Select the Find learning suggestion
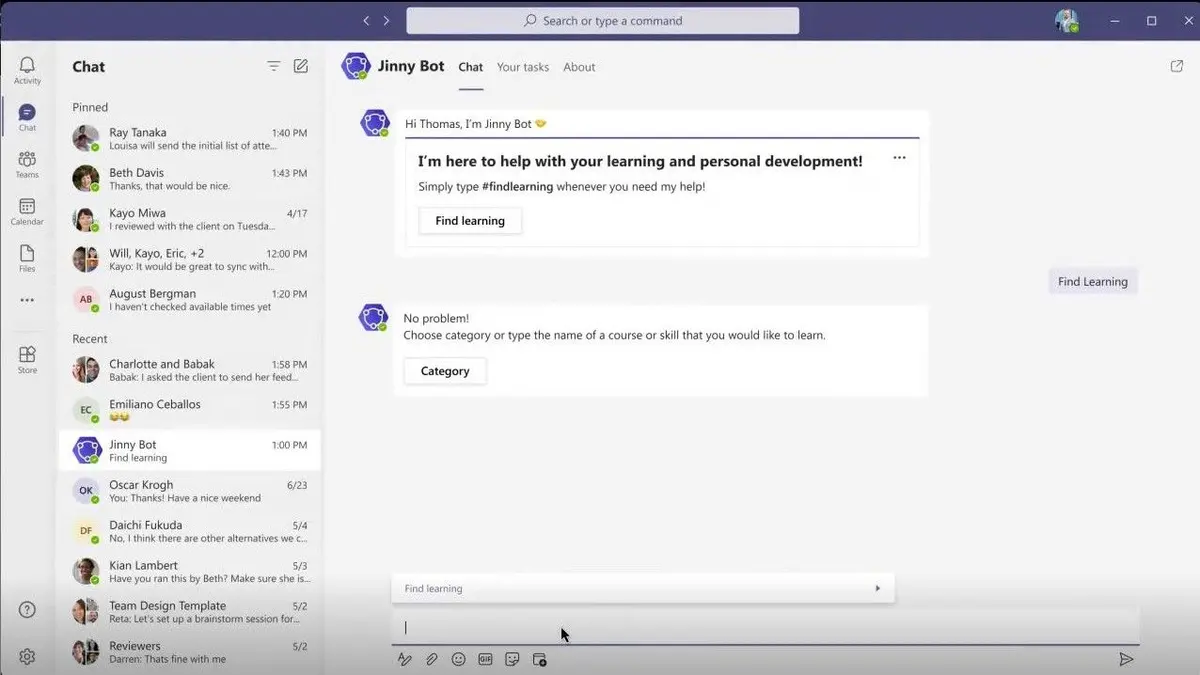This screenshot has width=1200, height=675. pos(643,588)
